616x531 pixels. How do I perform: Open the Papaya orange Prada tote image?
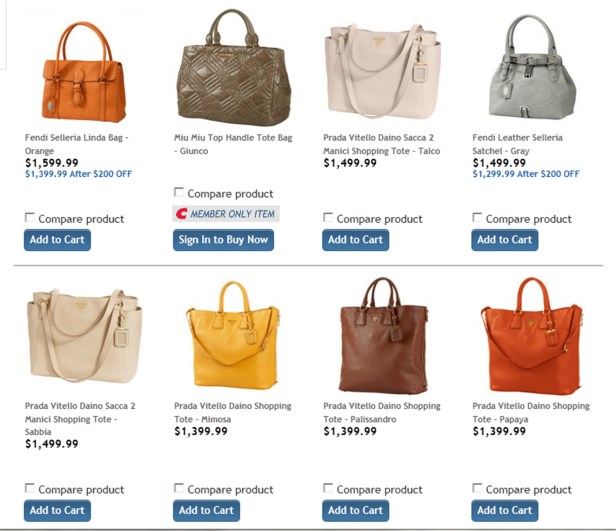pos(532,335)
